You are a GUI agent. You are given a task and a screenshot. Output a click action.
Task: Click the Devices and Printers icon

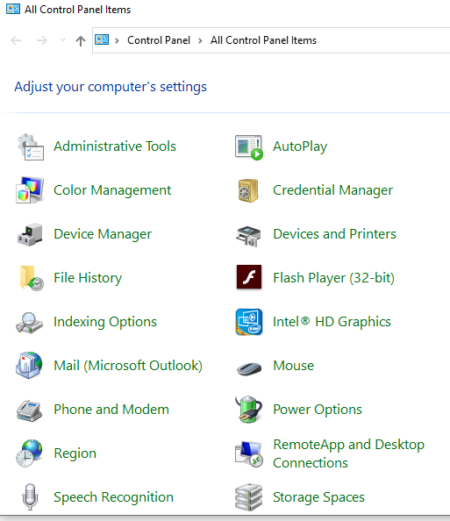pos(249,236)
